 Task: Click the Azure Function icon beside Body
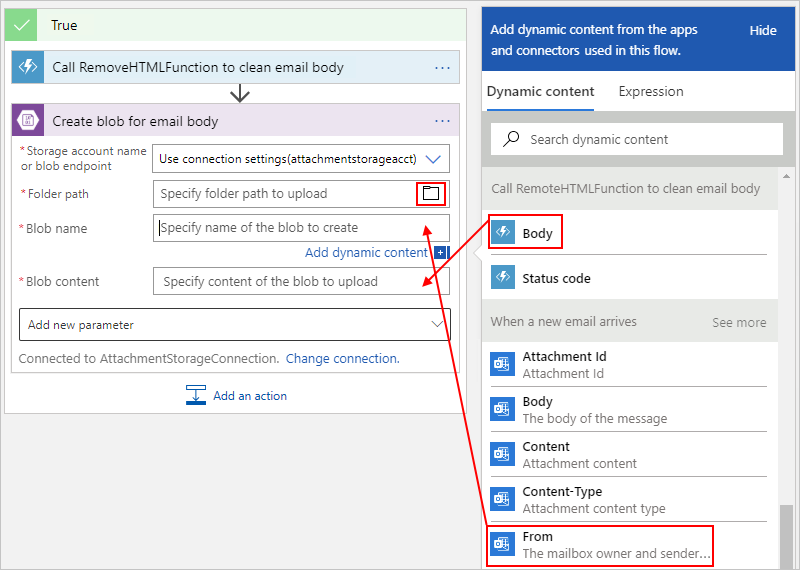tap(503, 232)
